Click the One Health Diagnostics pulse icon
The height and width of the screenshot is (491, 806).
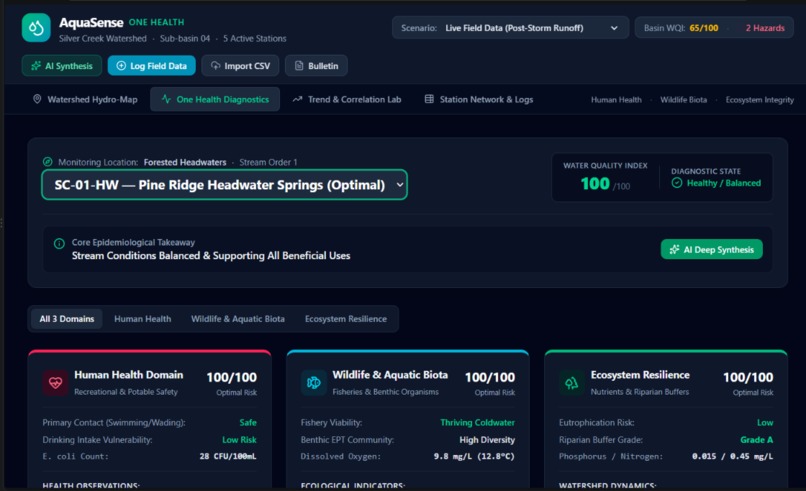[166, 99]
